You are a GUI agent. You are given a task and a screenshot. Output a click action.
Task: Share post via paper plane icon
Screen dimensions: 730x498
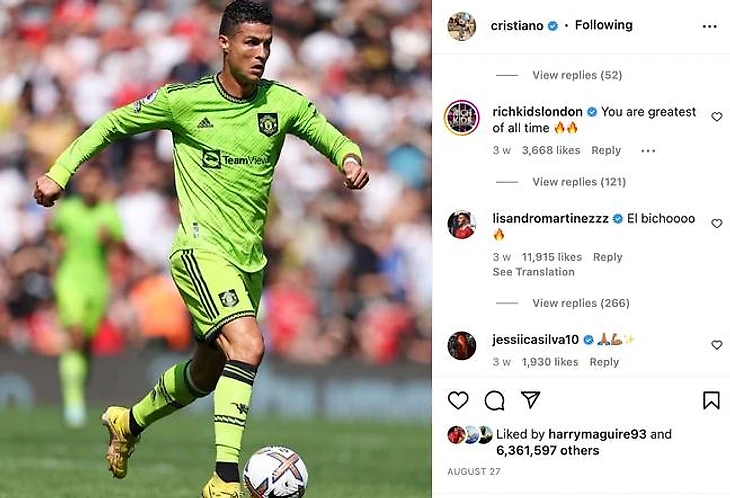tap(530, 399)
